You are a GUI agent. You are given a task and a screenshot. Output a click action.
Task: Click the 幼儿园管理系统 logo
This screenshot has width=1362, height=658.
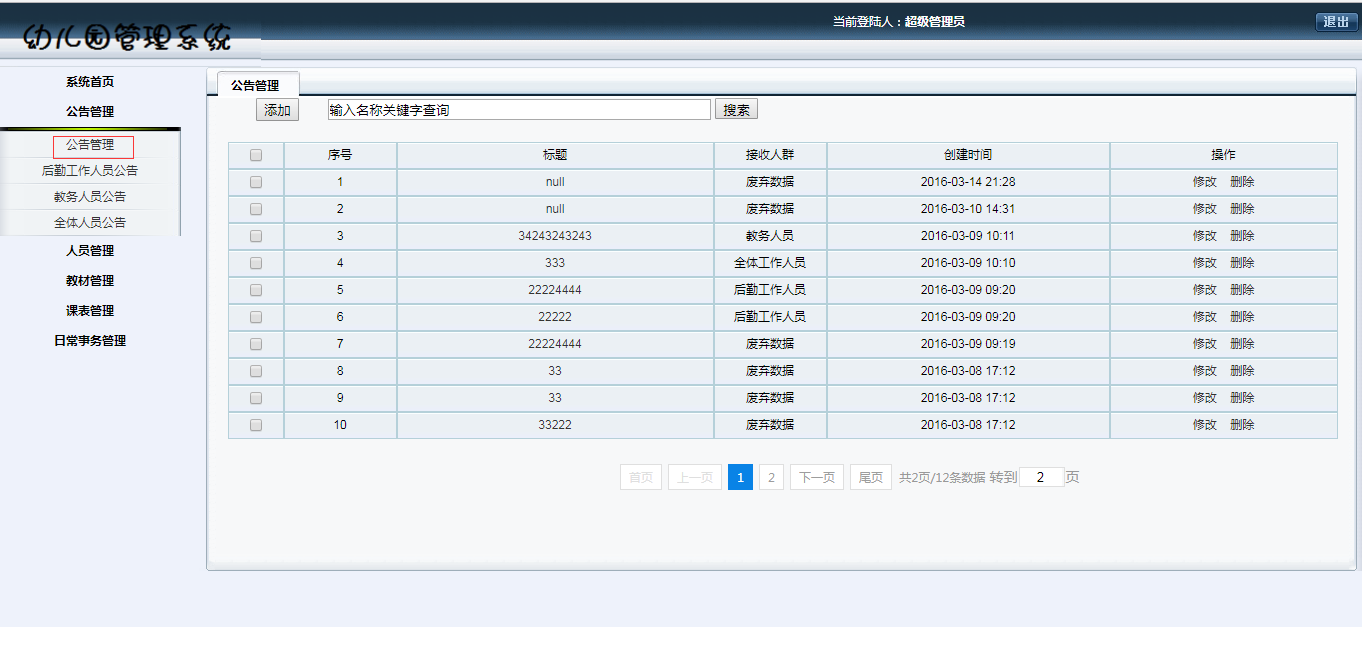[128, 37]
